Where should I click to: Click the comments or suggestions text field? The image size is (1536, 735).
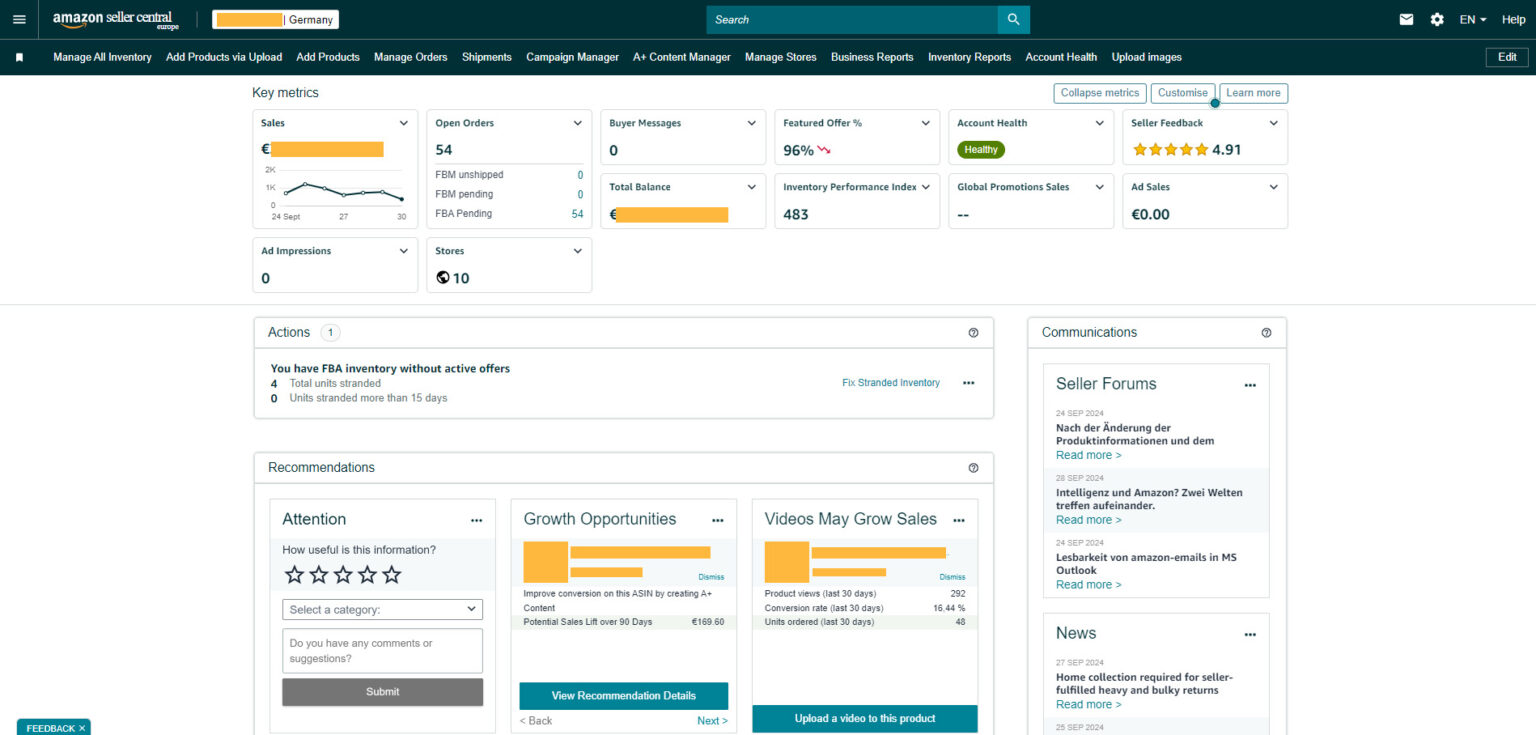382,651
